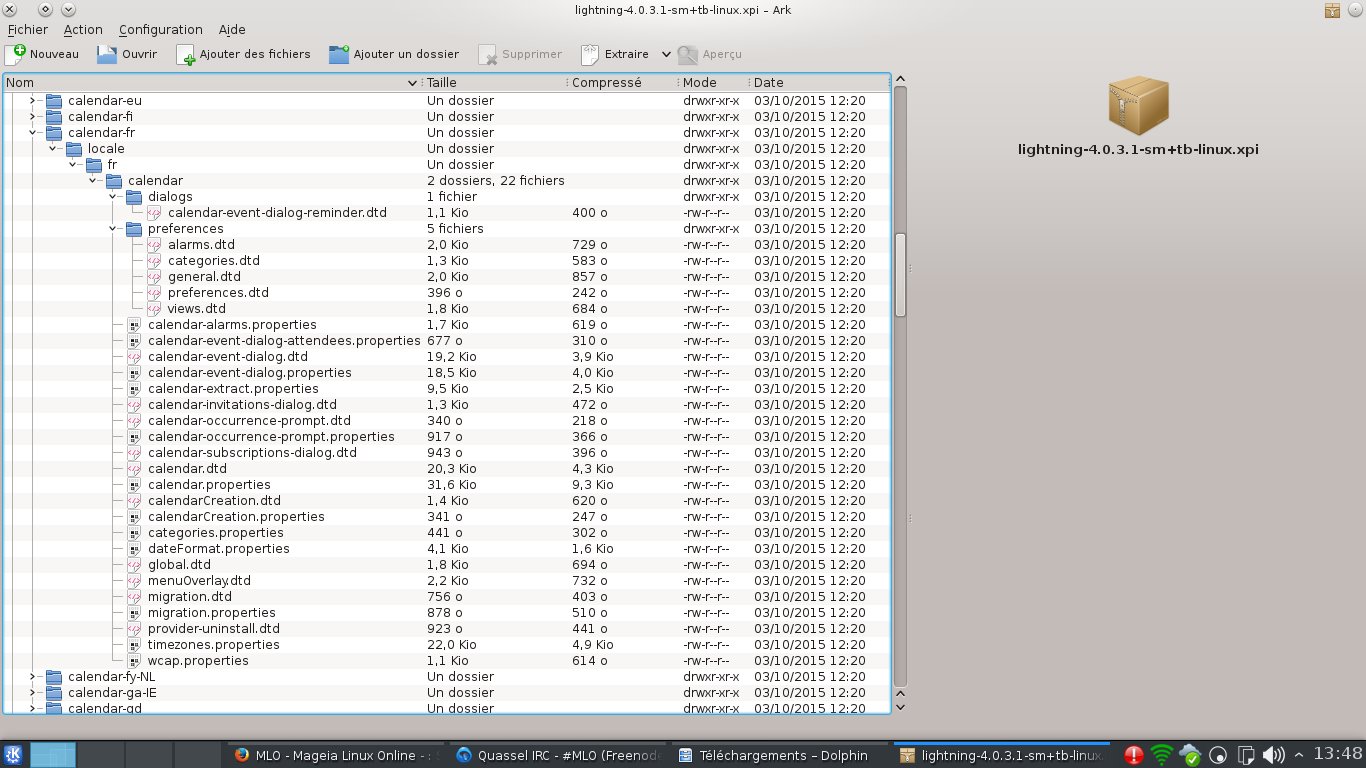
Task: Expand the calendar-ga-IE folder
Action: point(32,693)
